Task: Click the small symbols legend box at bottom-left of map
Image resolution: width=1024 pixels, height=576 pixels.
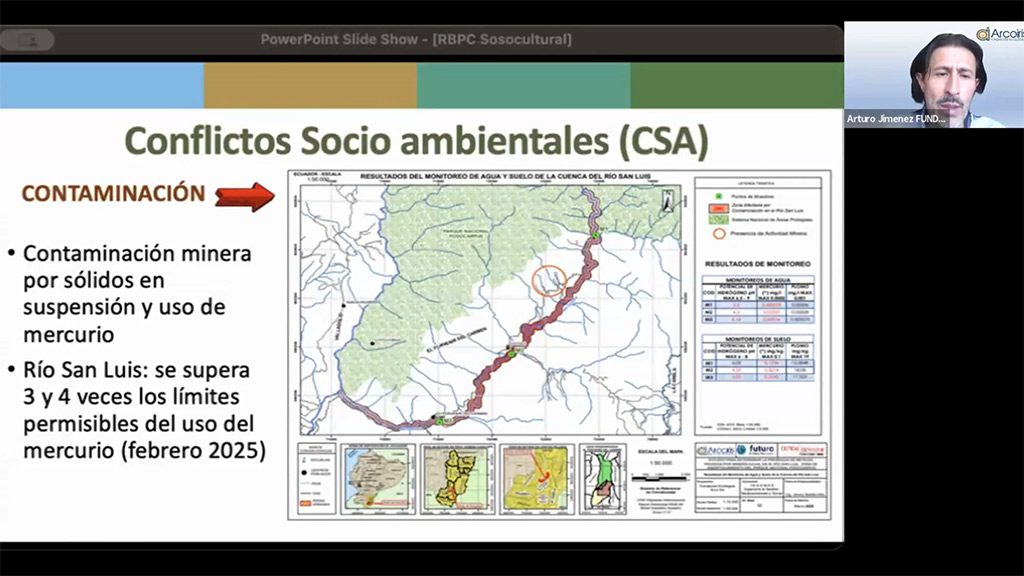Action: coord(317,479)
